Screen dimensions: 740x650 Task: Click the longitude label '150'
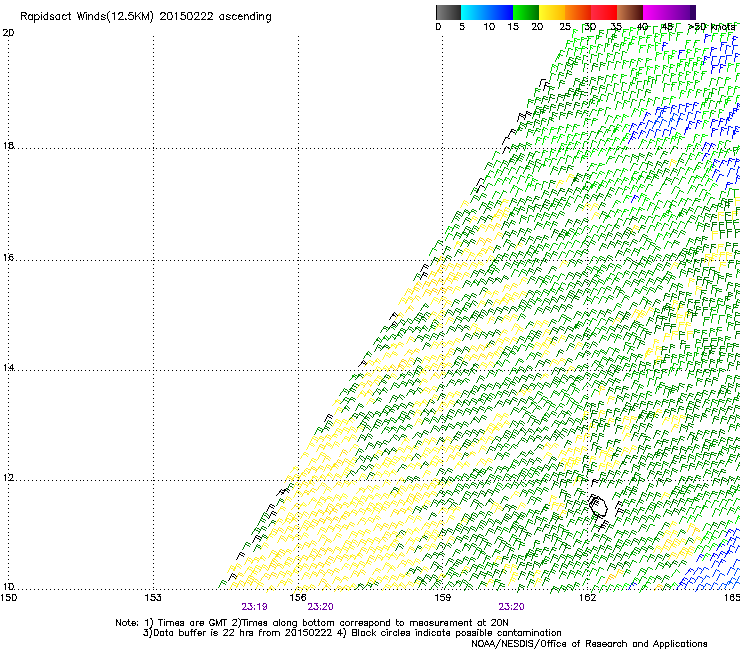pos(8,598)
